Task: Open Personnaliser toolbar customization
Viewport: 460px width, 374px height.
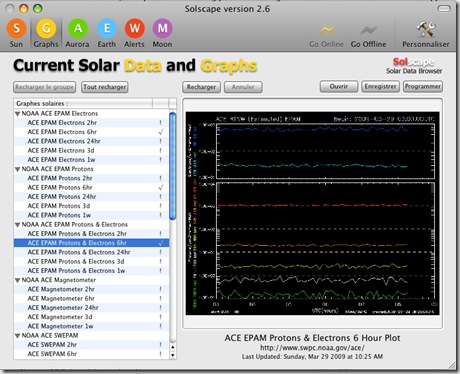Action: pos(426,34)
